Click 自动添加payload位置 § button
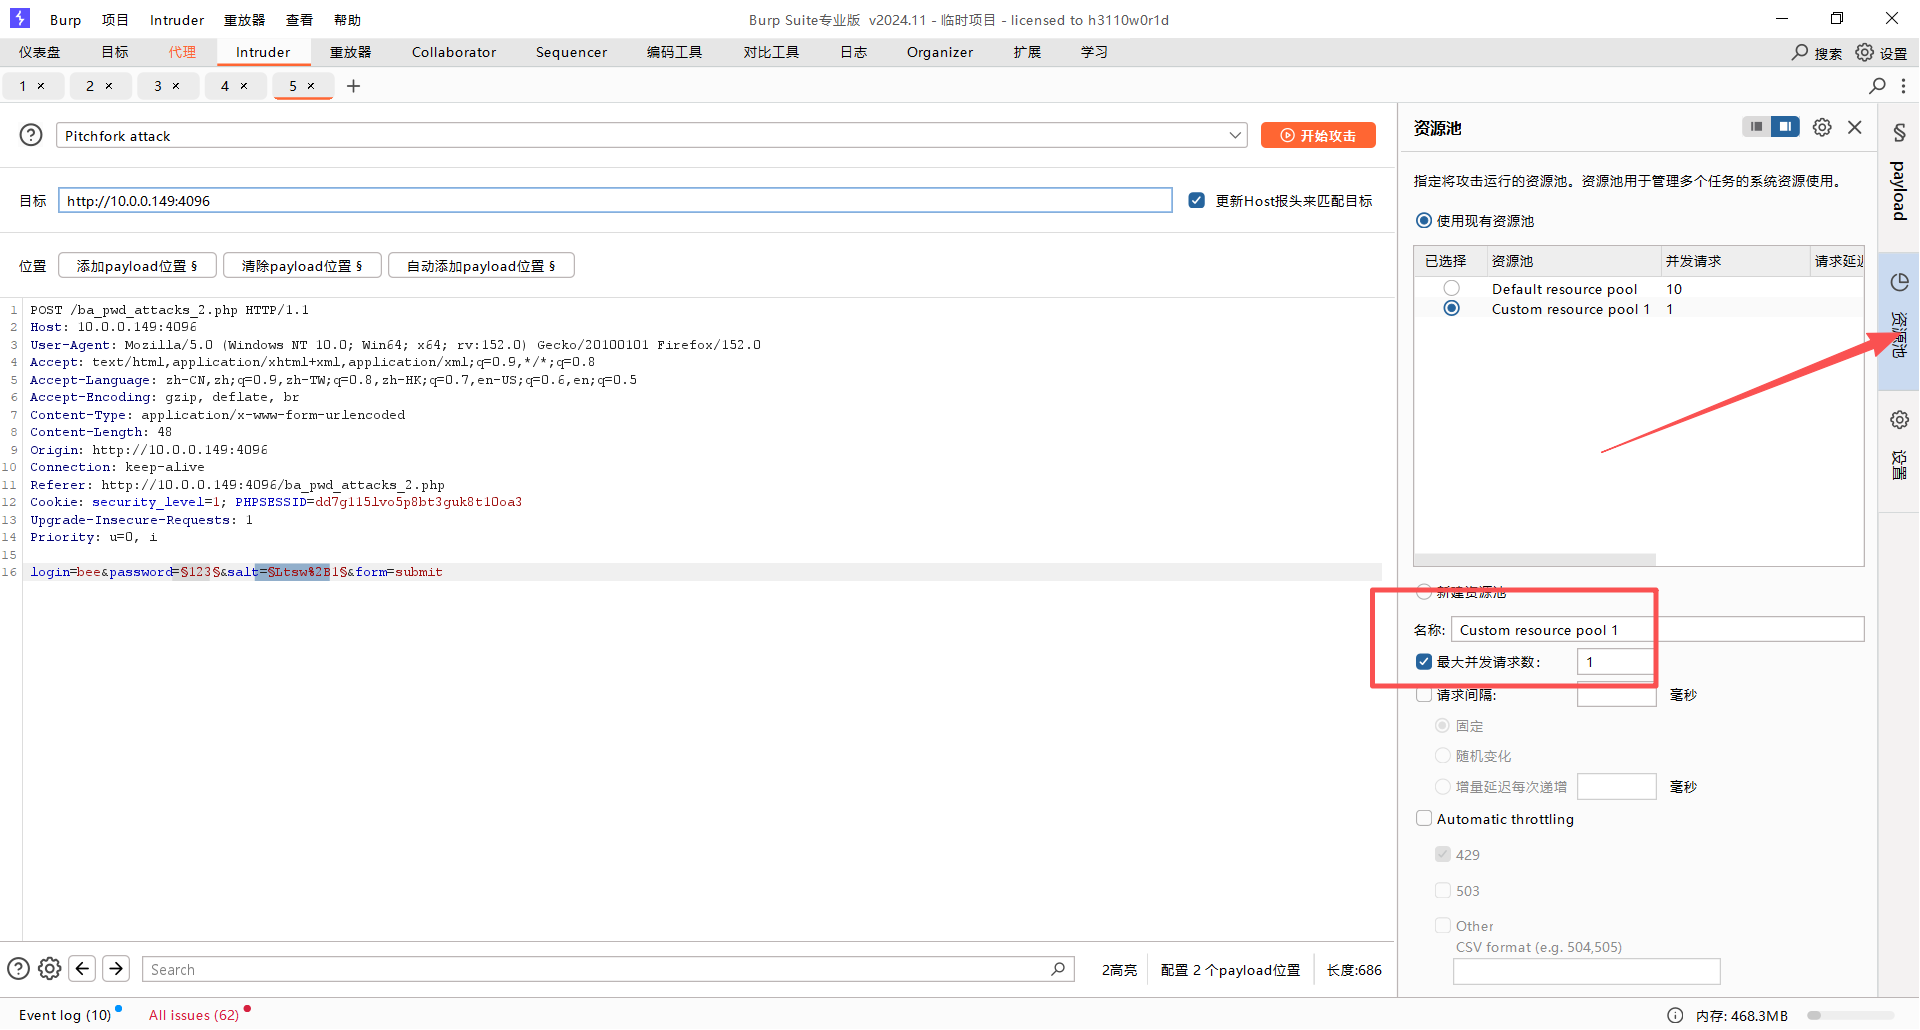The width and height of the screenshot is (1920, 1030). click(481, 265)
